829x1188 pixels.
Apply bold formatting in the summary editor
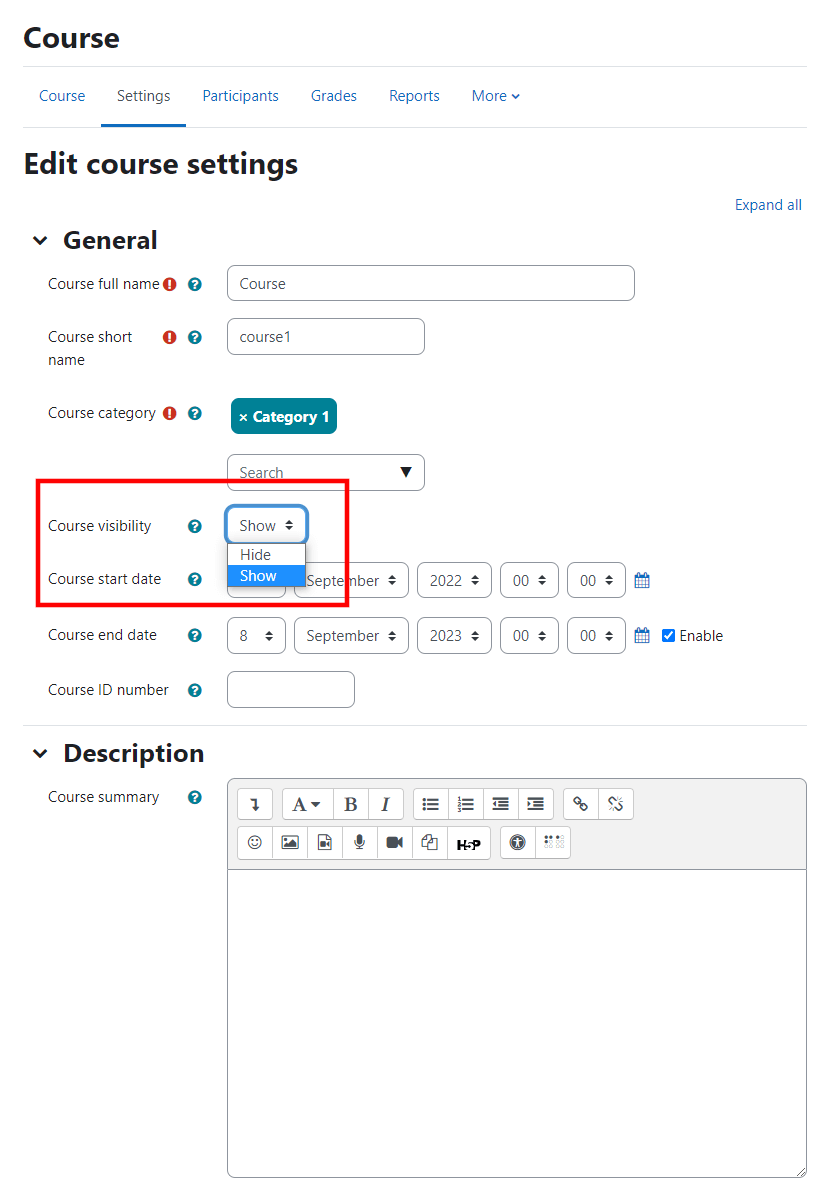click(351, 803)
